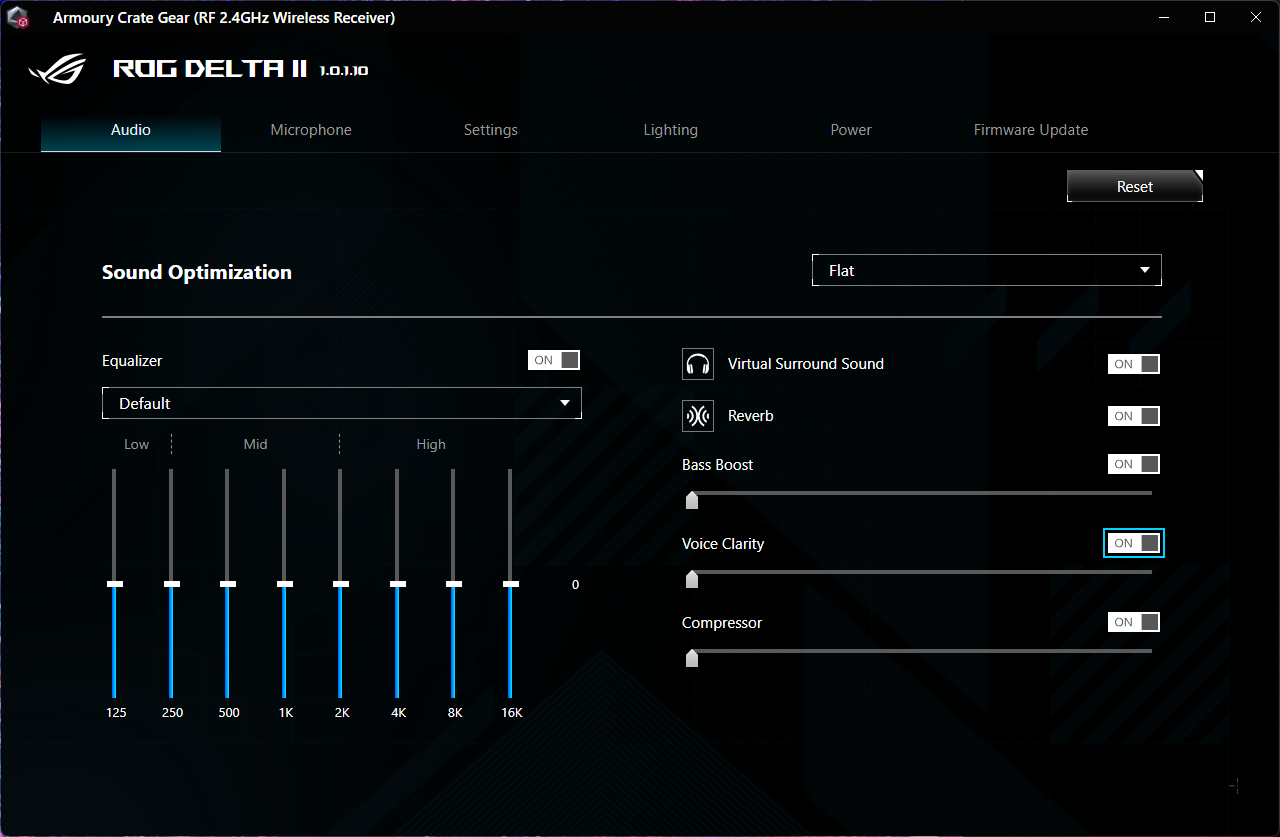Disable Virtual Surround Sound toggle

point(1134,364)
